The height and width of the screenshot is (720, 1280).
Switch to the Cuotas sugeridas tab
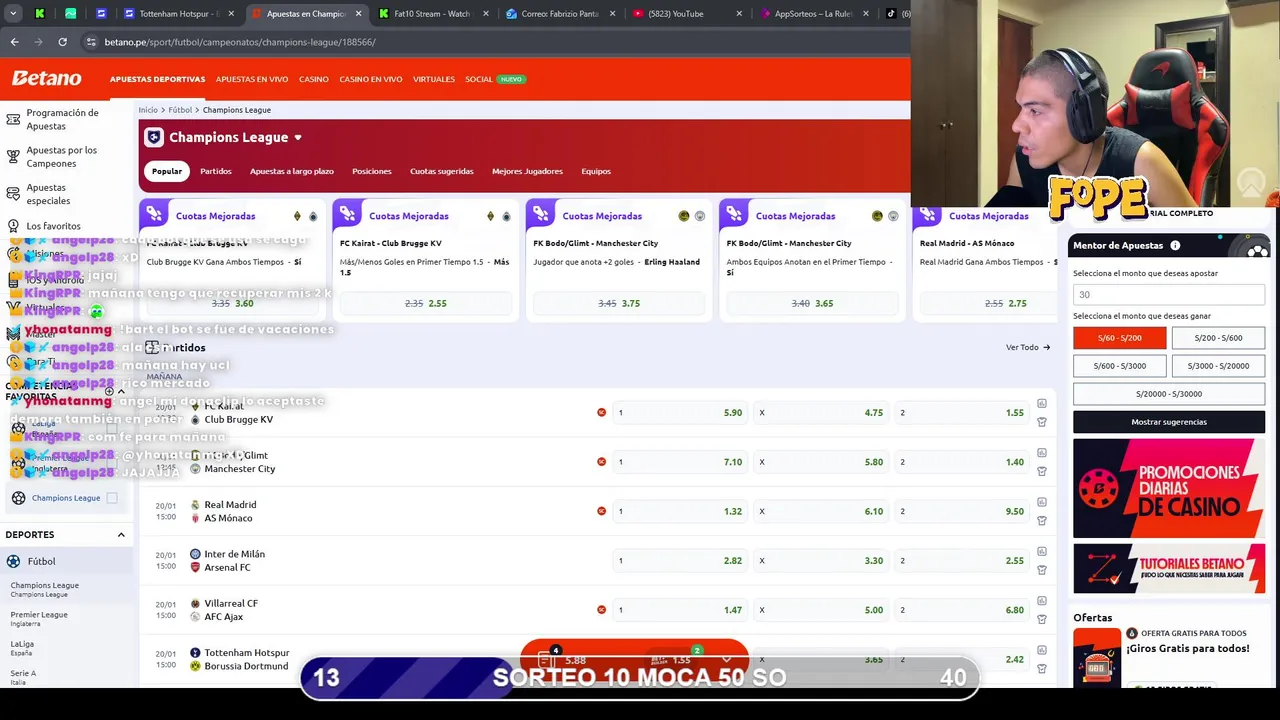tap(441, 171)
